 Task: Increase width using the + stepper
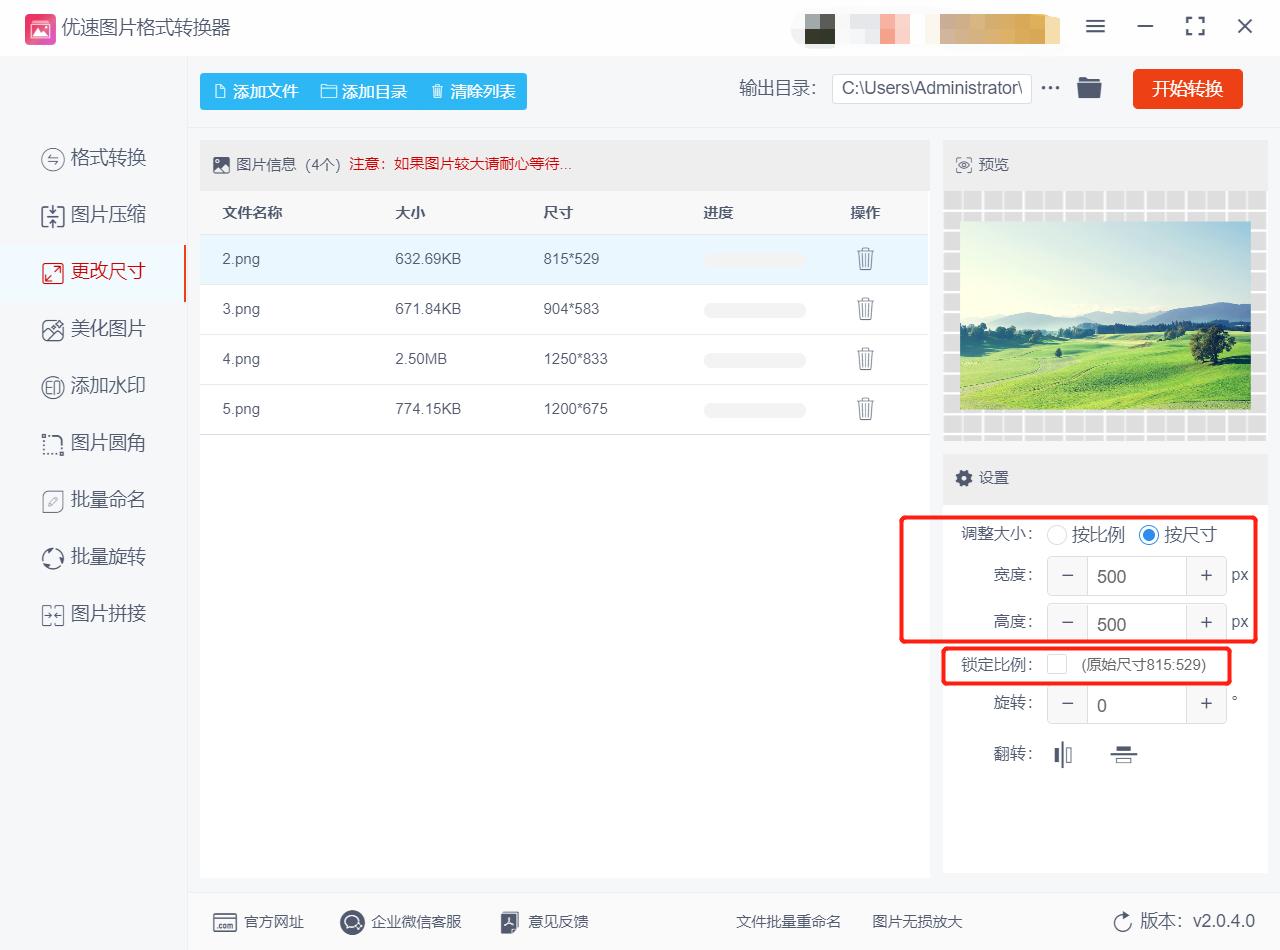(x=1206, y=576)
